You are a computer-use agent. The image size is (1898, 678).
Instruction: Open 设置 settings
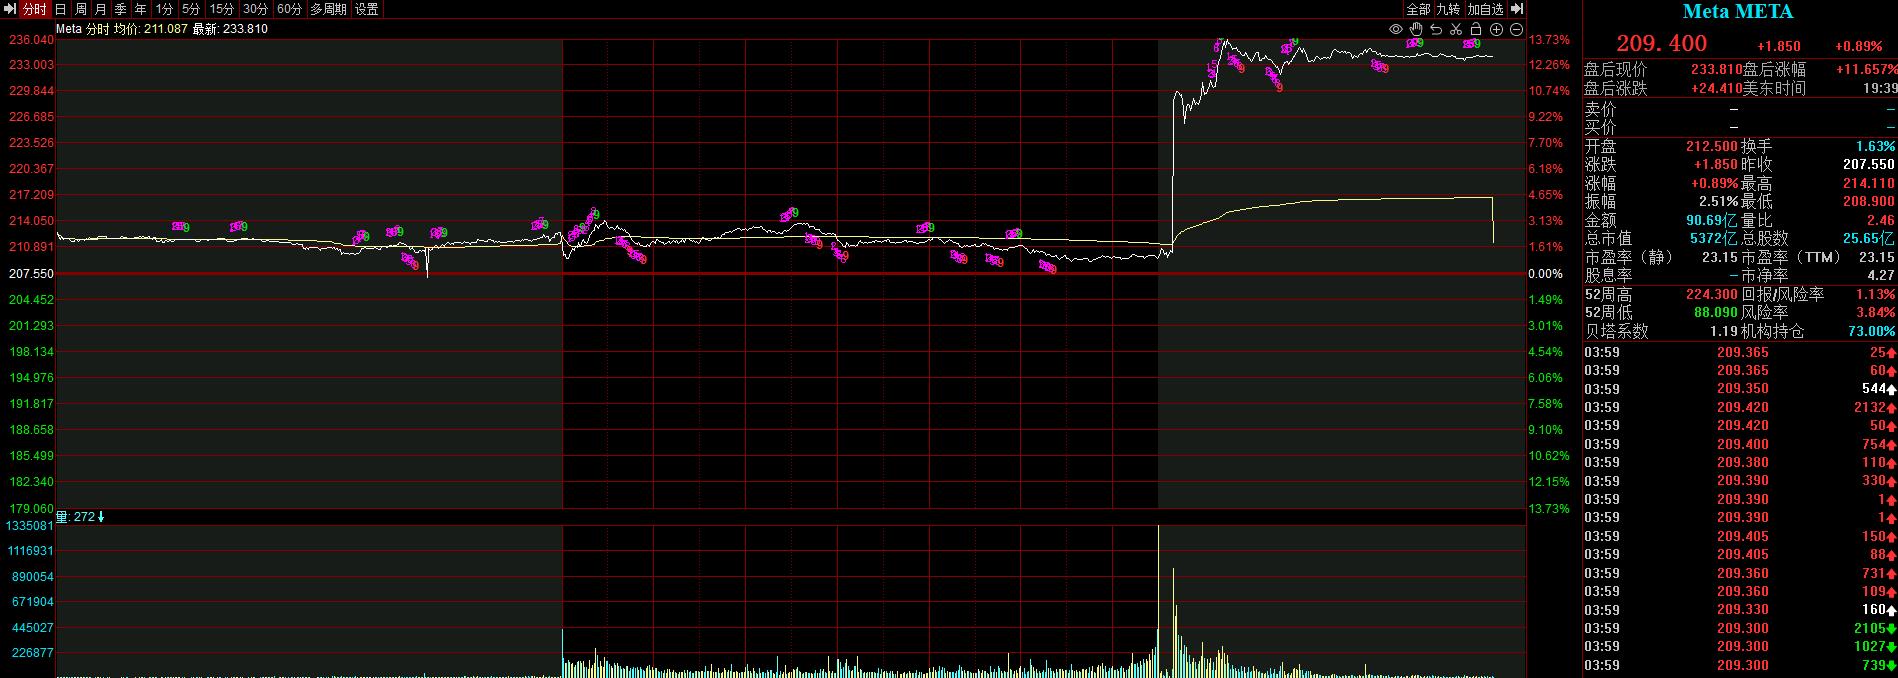[367, 9]
